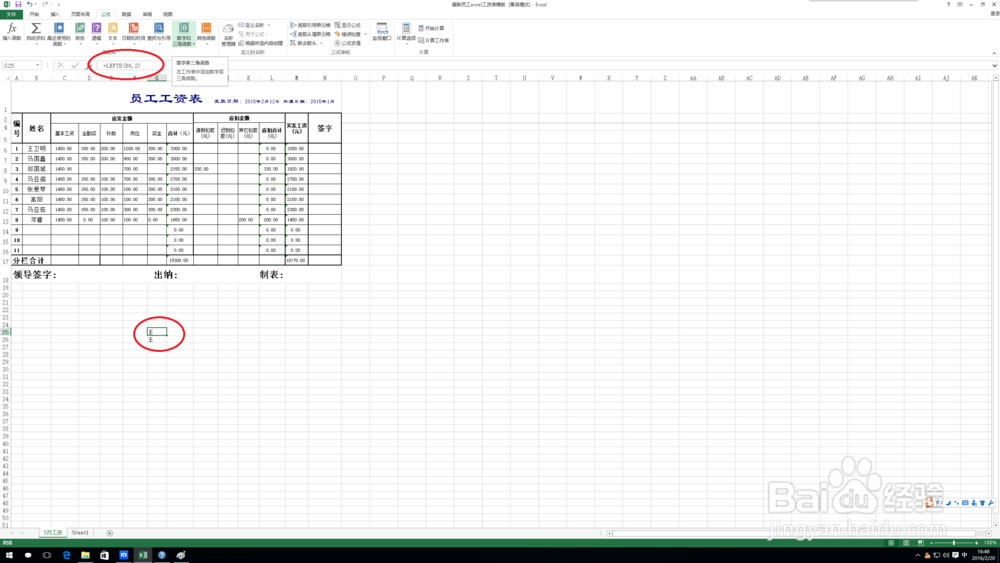The image size is (1000, 563).
Task: Expand the formula bar
Action: tap(994, 65)
